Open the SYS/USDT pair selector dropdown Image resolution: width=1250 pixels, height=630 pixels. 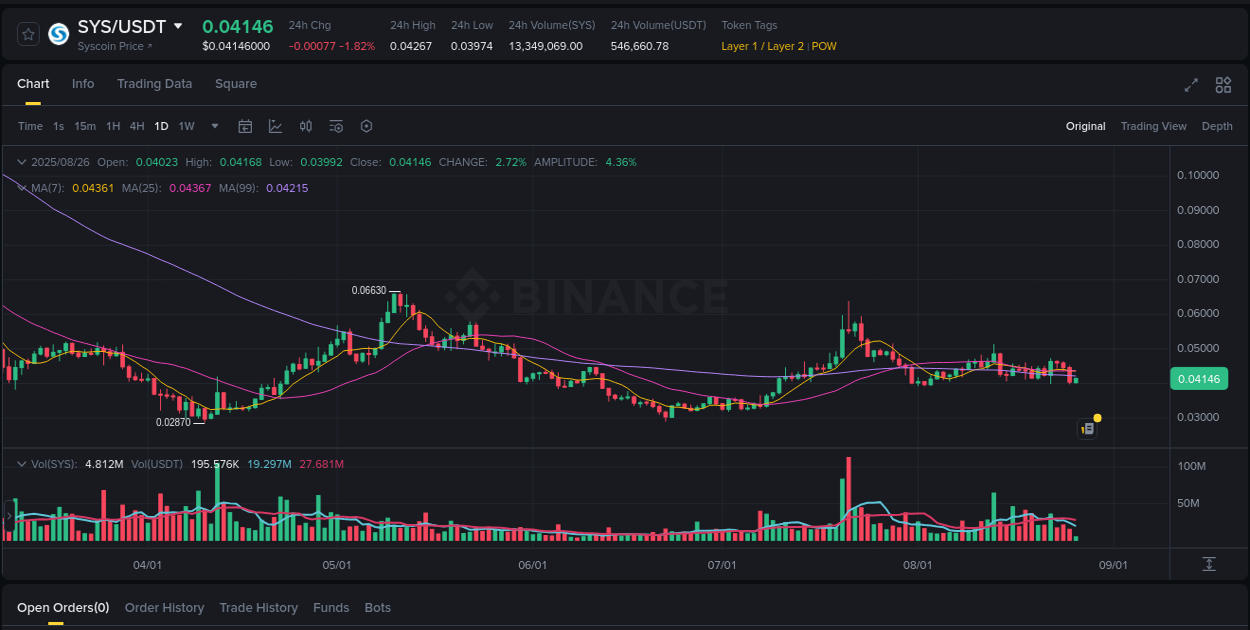[178, 26]
